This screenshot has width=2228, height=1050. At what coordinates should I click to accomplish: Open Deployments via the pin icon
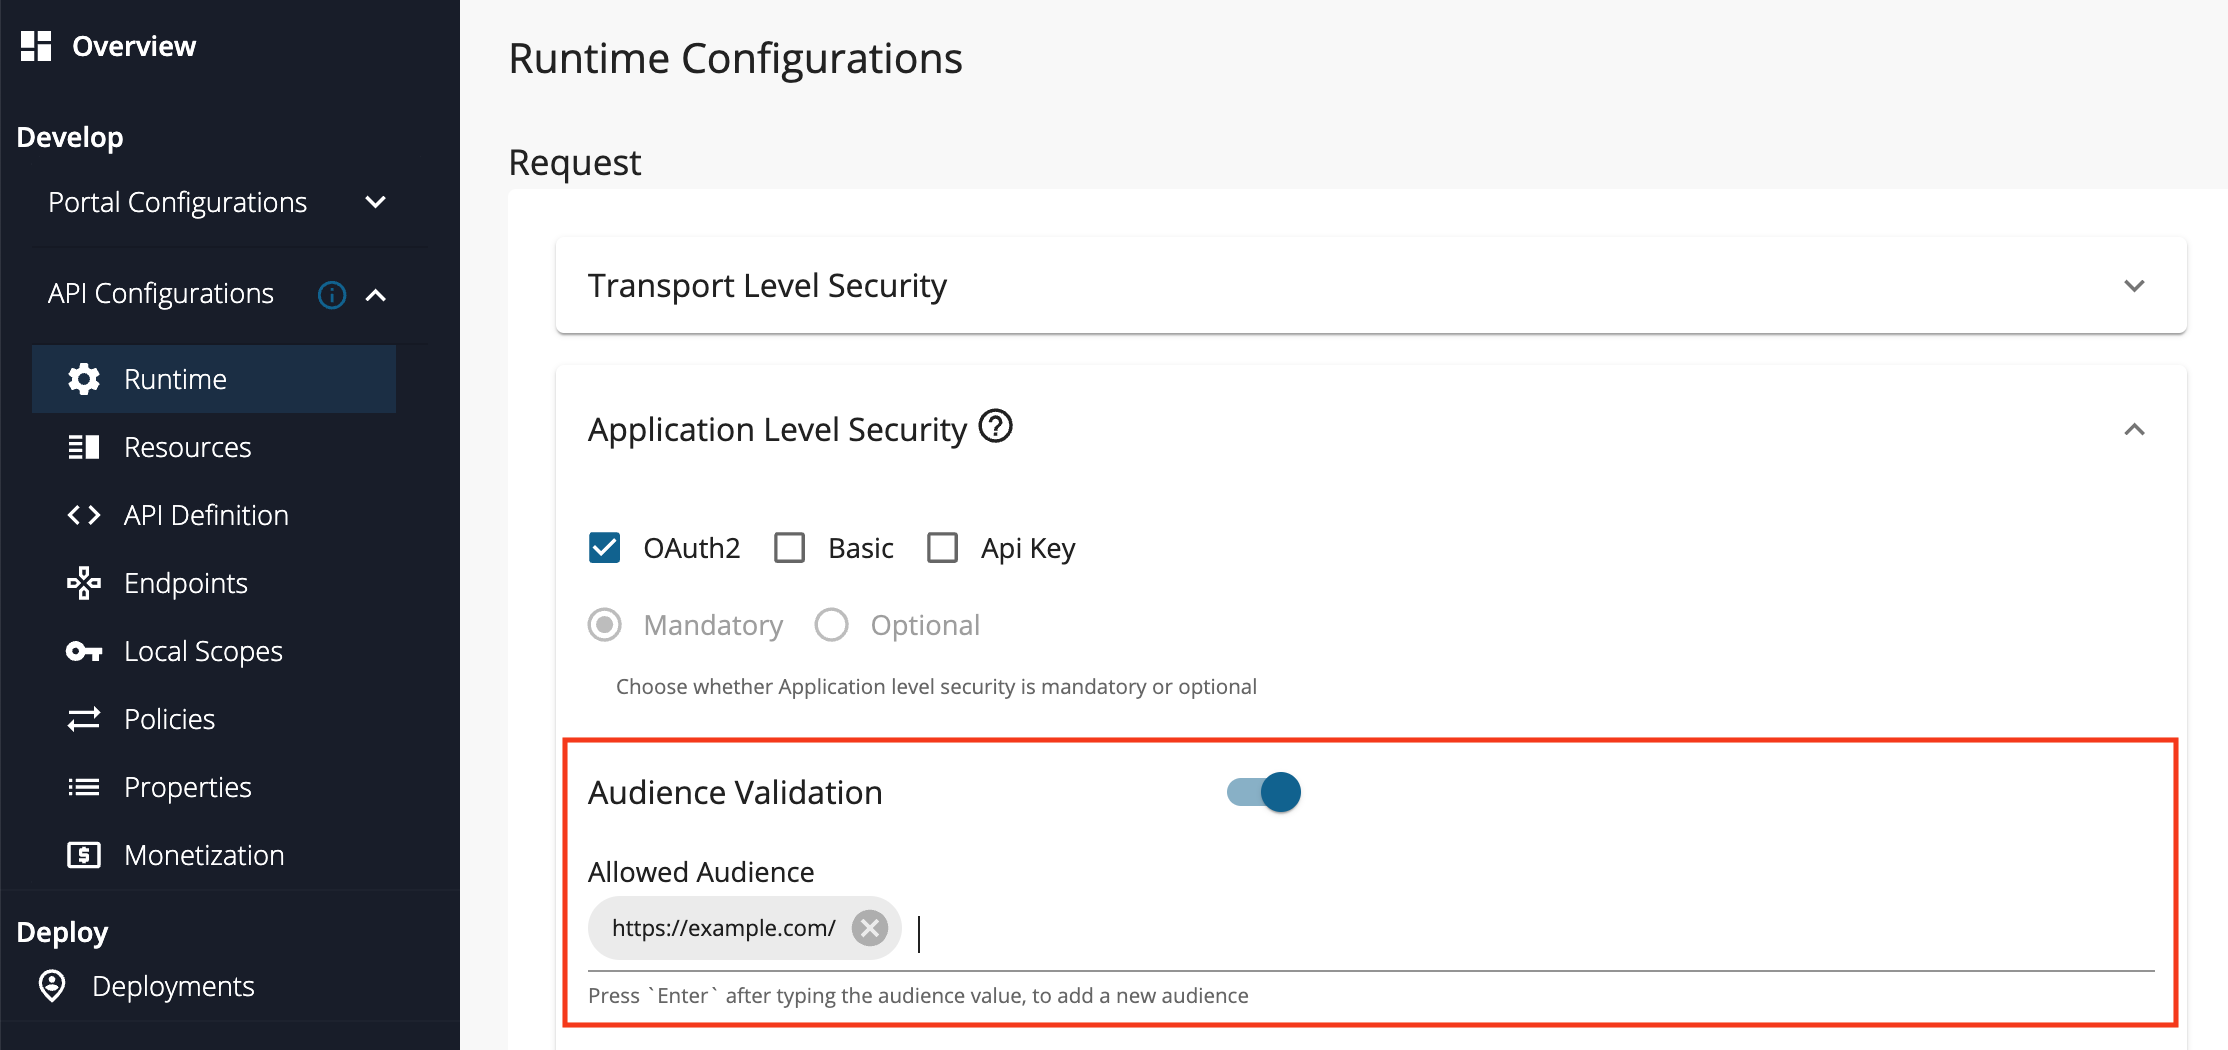point(51,986)
